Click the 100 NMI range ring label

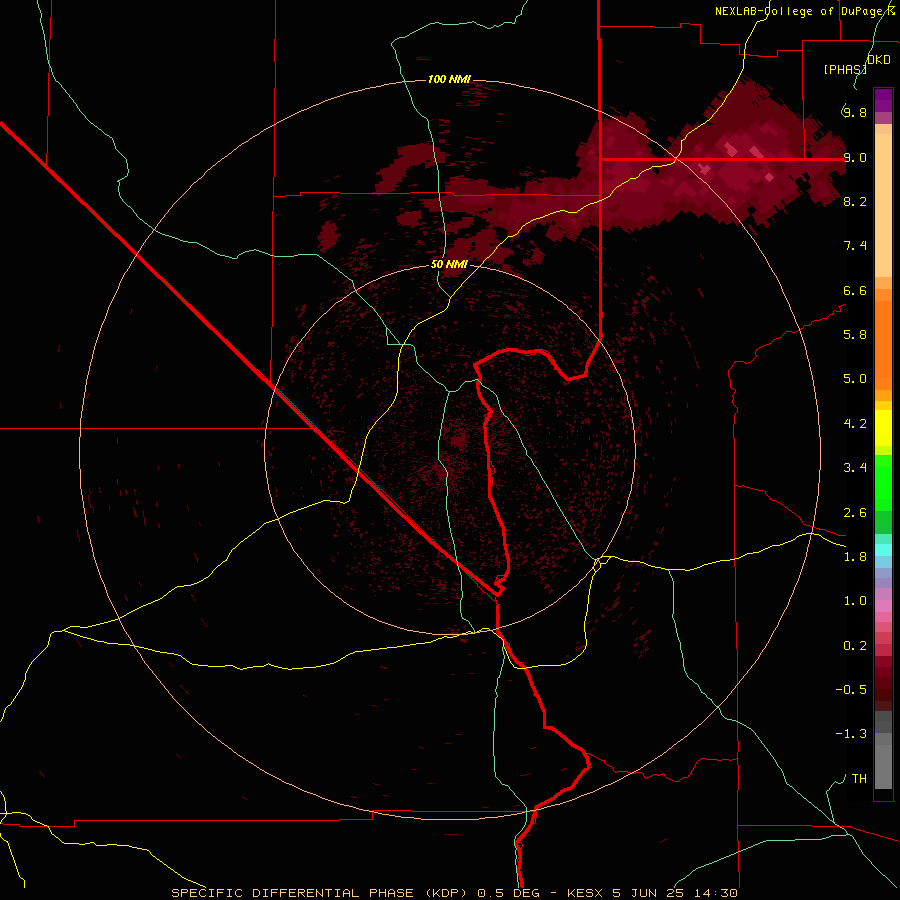click(449, 79)
